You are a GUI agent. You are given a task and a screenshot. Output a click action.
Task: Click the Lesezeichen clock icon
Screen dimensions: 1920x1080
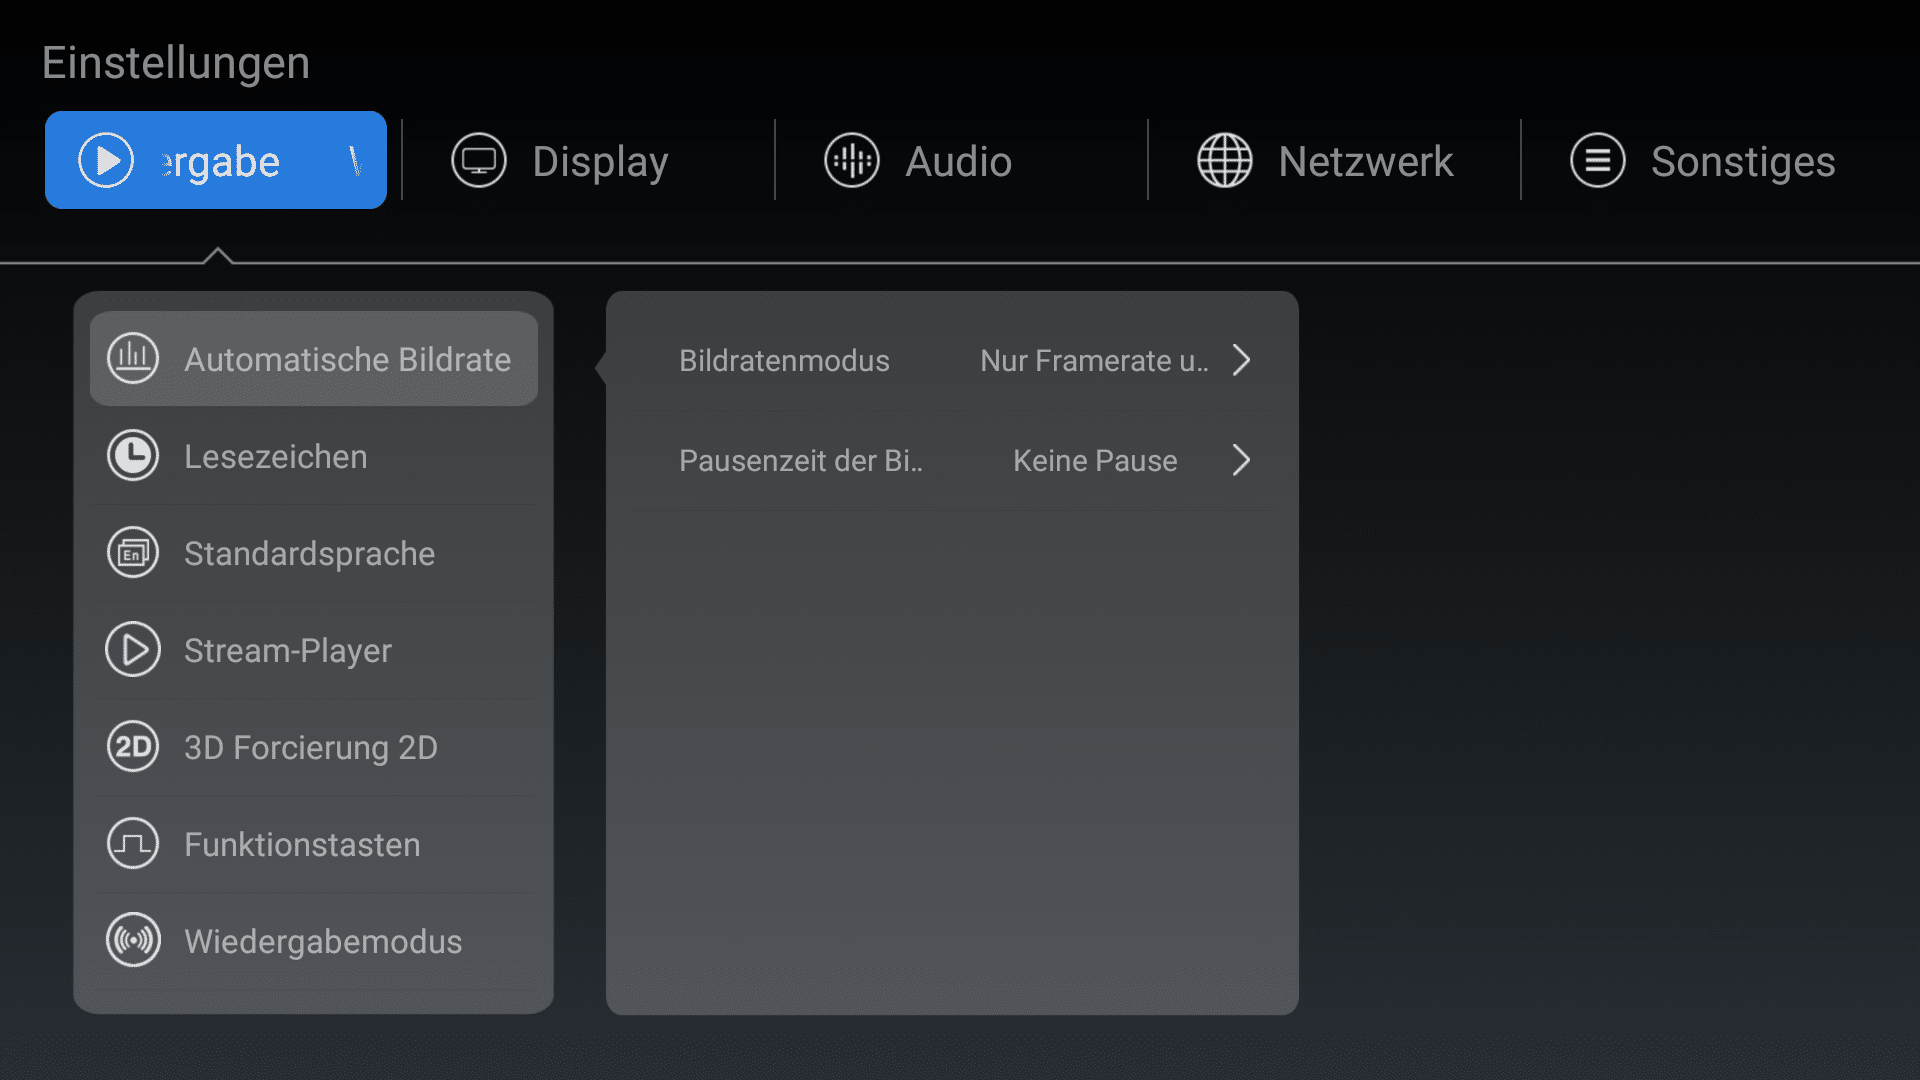133,456
